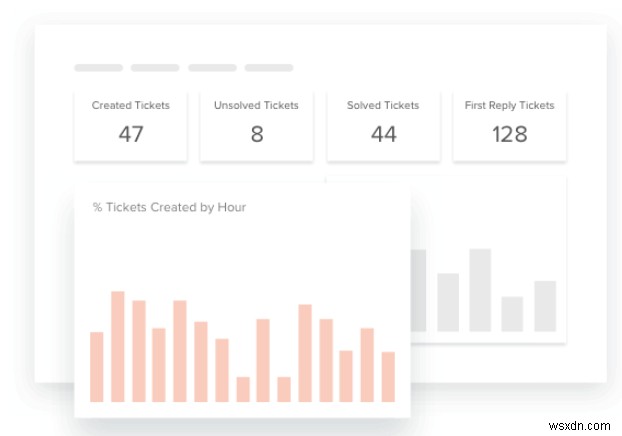Click the rightmost gray bar
This screenshot has height=436, width=622.
tap(545, 306)
